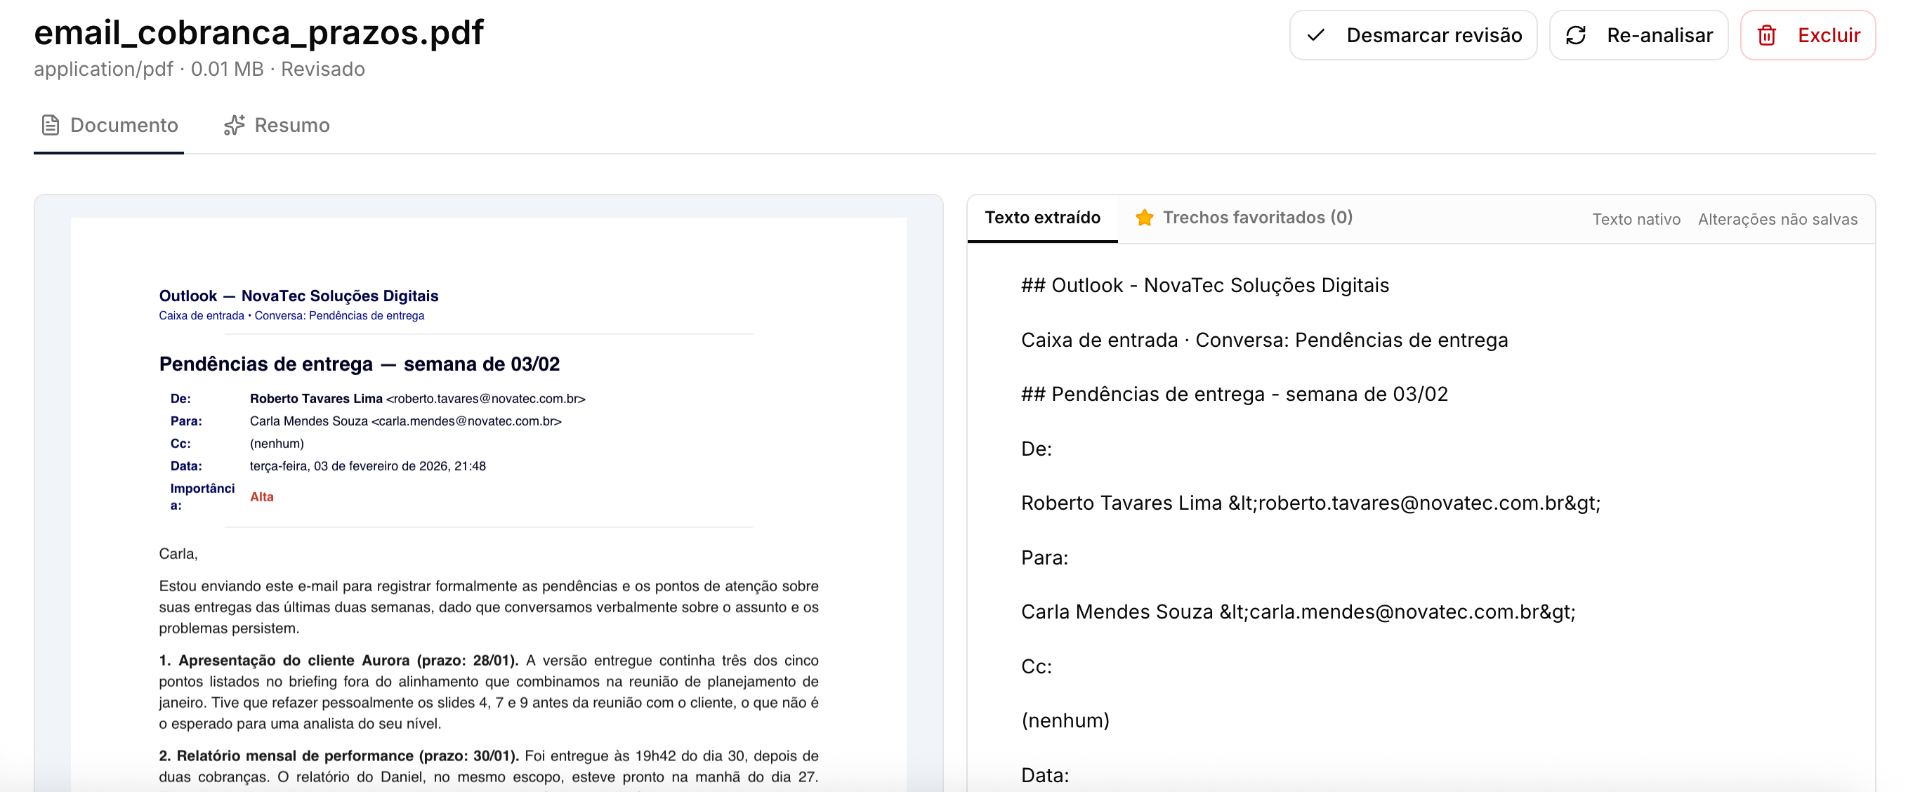Open the Trechos favoritados (0) tab
The height and width of the screenshot is (792, 1920).
[1244, 217]
